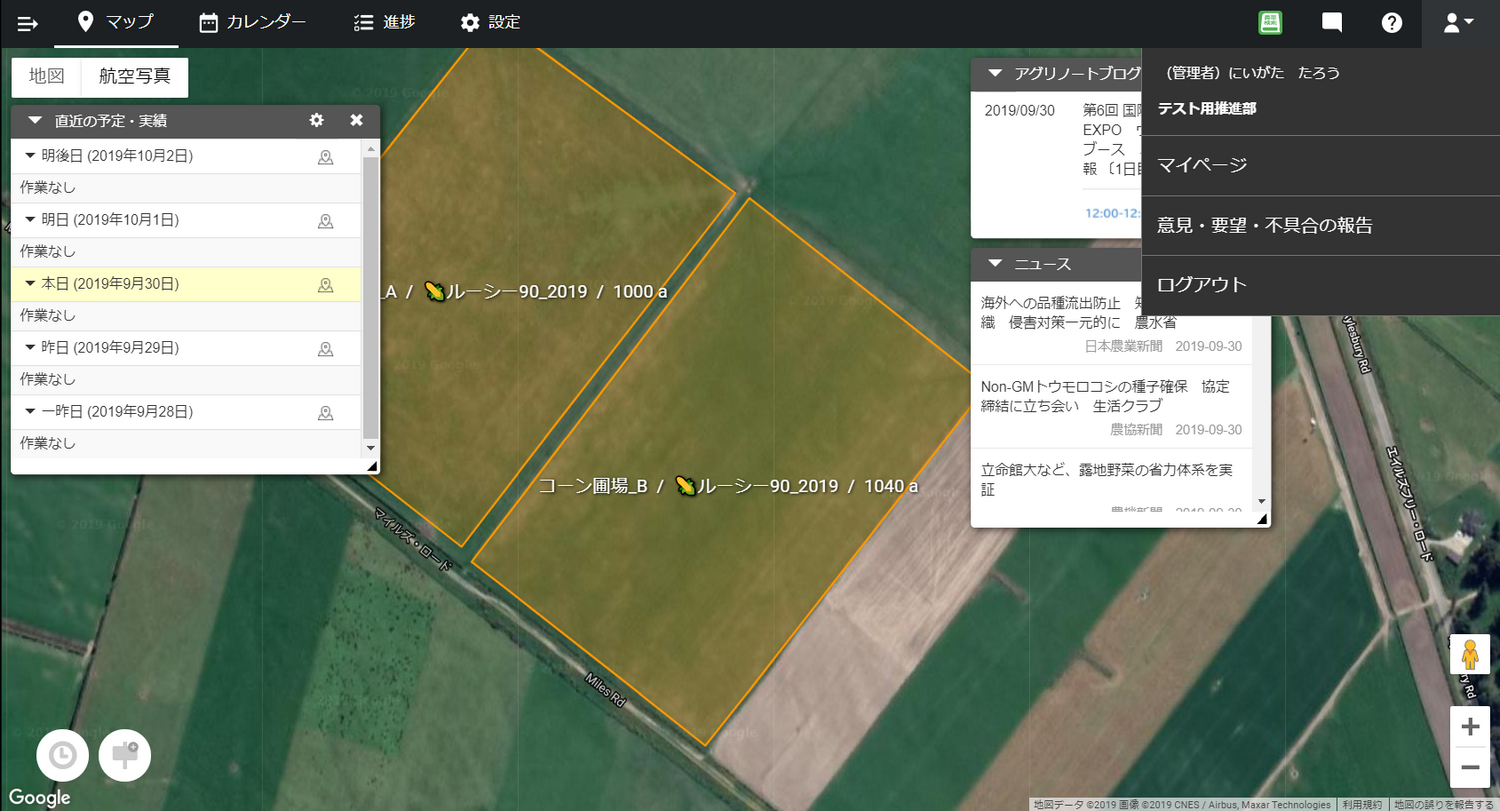Collapse the アグリノートブログ panel
1500x811 pixels.
click(995, 73)
